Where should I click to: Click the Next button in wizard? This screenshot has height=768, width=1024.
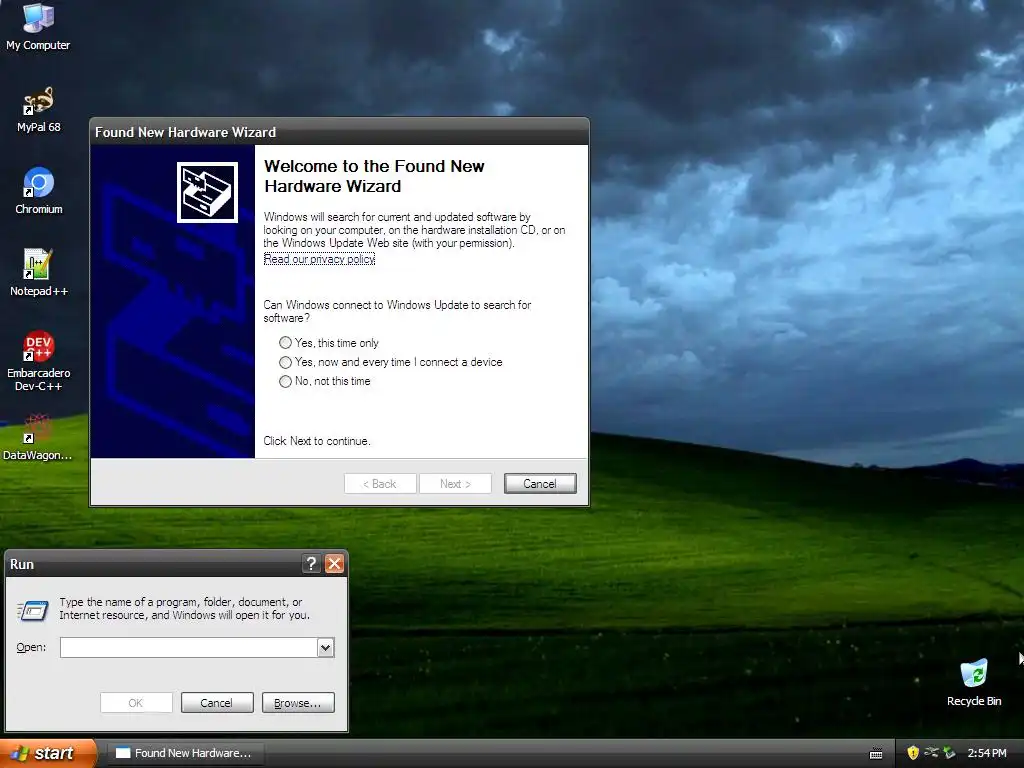click(455, 483)
